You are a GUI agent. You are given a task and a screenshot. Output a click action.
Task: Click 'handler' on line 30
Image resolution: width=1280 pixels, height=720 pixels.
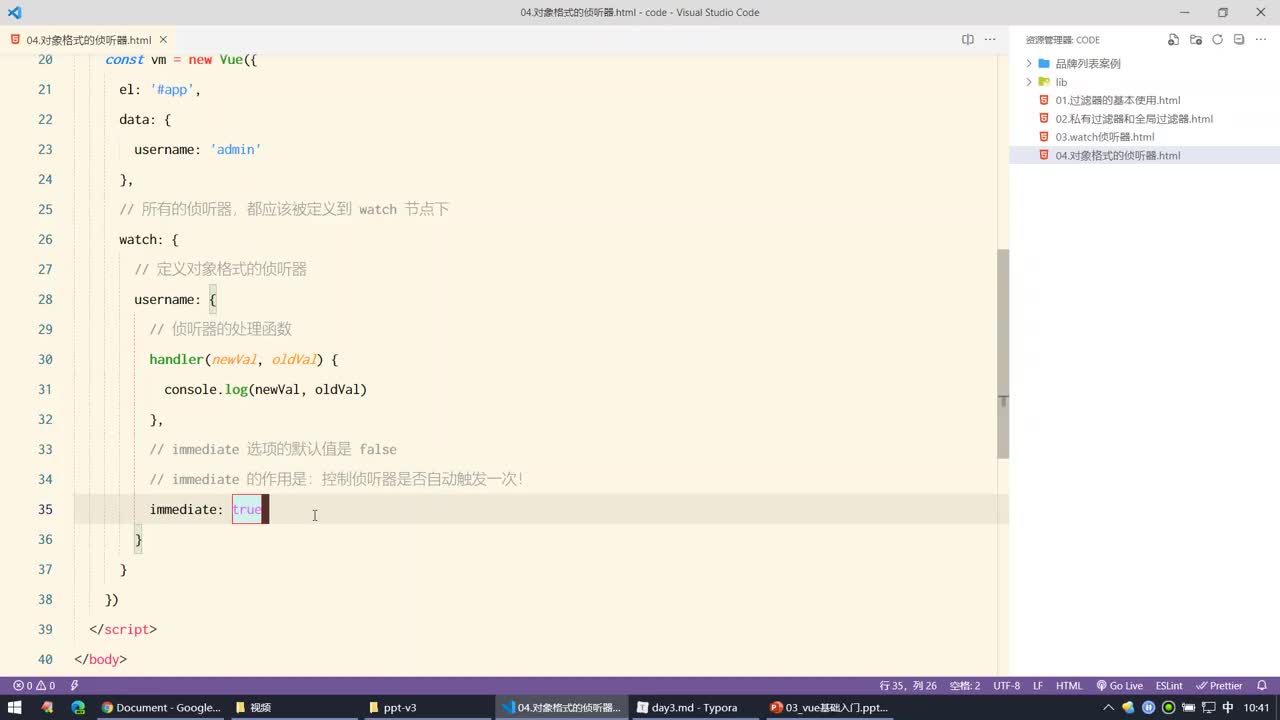[x=176, y=359]
